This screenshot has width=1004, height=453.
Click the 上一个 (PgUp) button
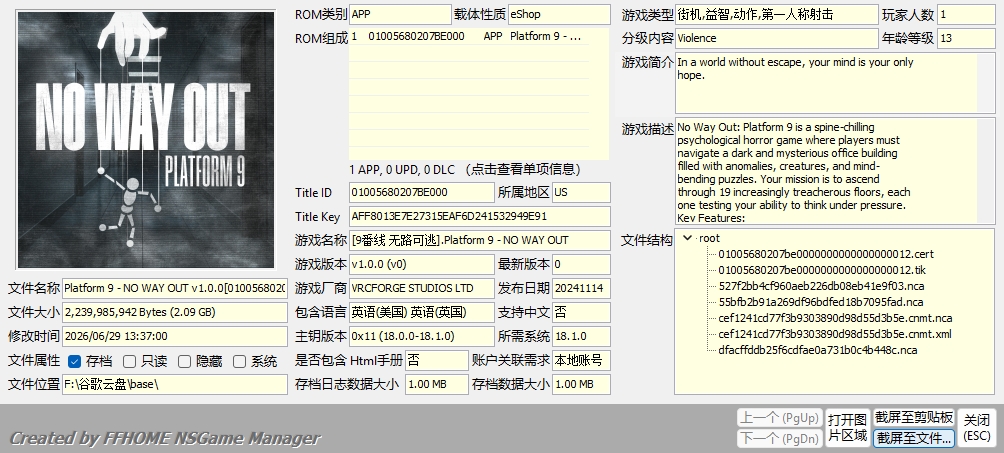(779, 418)
